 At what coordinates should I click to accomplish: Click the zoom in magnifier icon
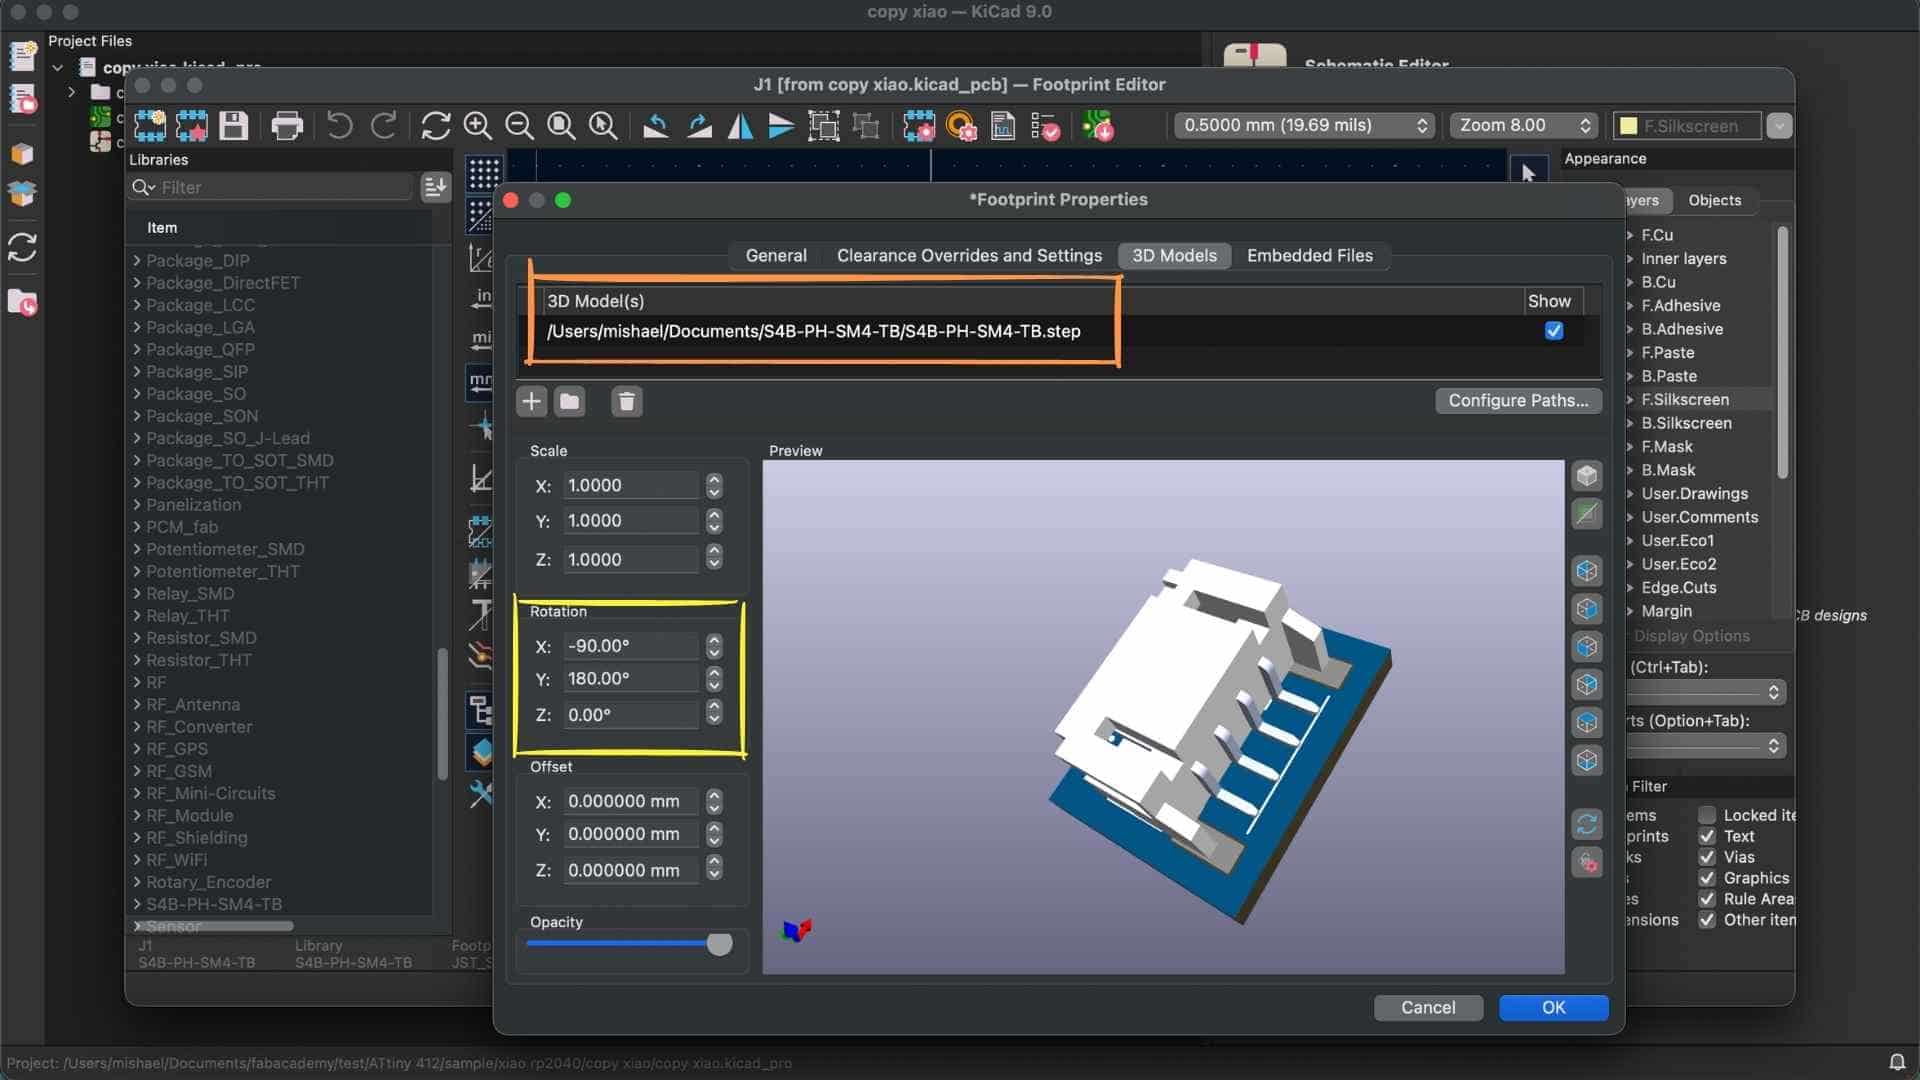click(x=477, y=126)
